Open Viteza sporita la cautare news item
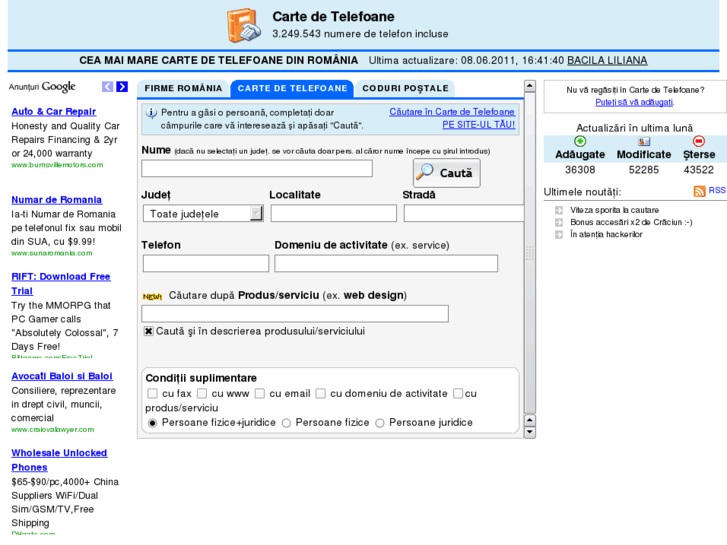 (x=614, y=210)
